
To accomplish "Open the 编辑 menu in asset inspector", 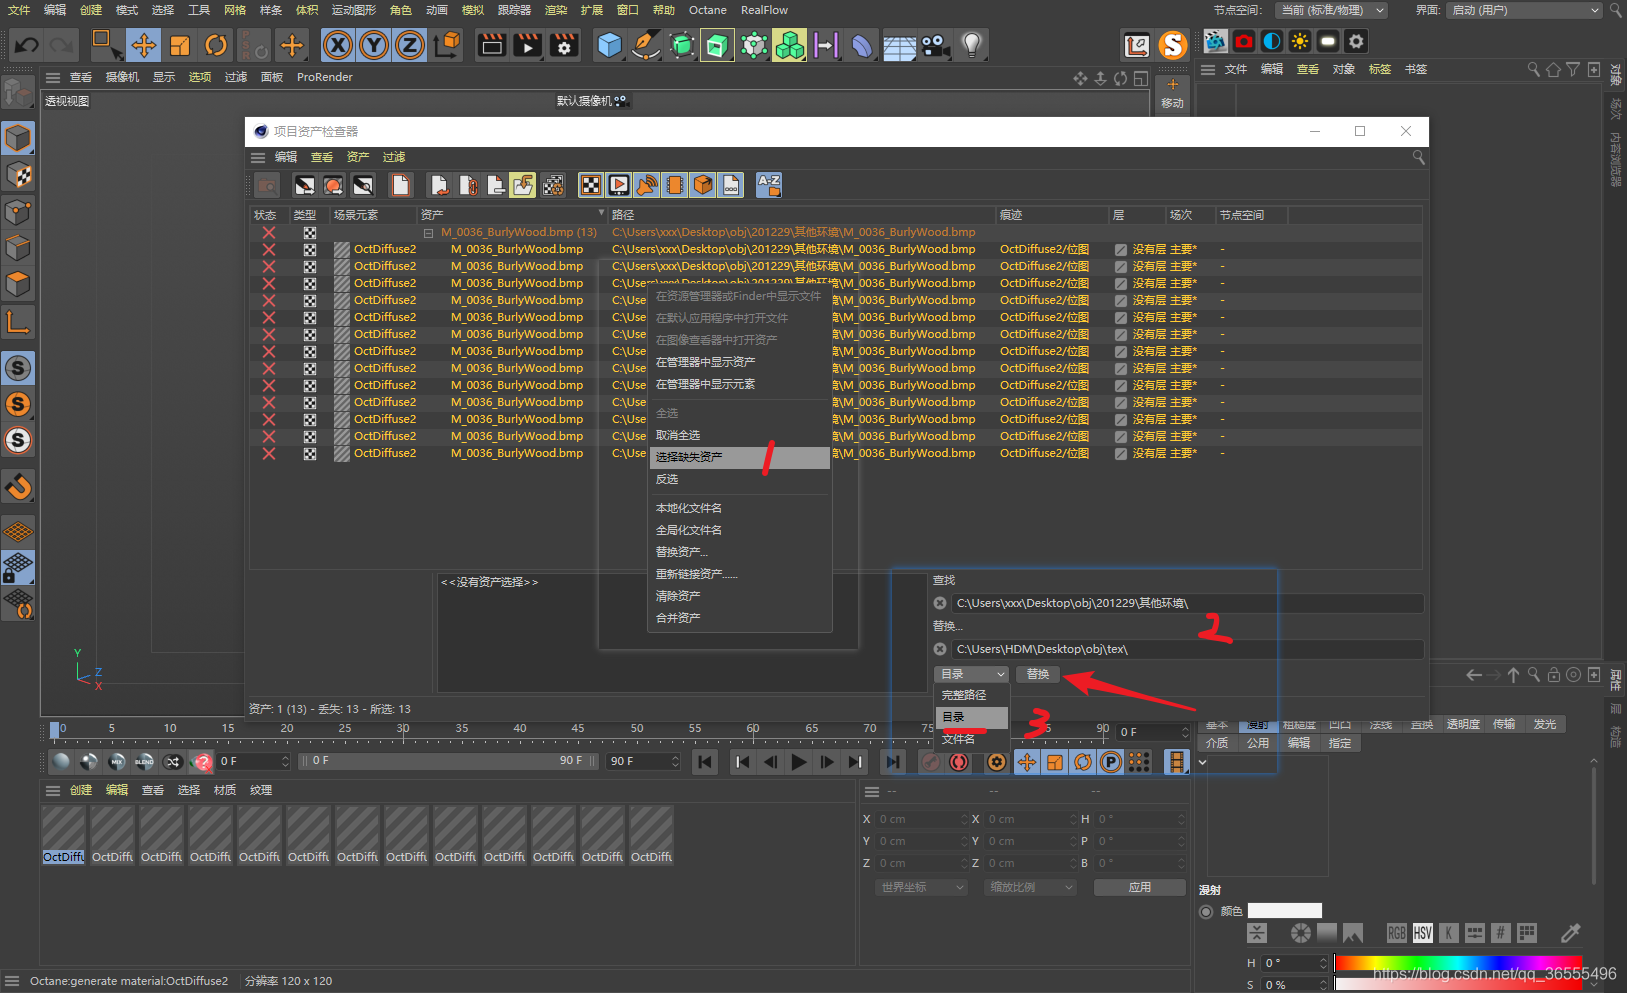I will [x=286, y=157].
